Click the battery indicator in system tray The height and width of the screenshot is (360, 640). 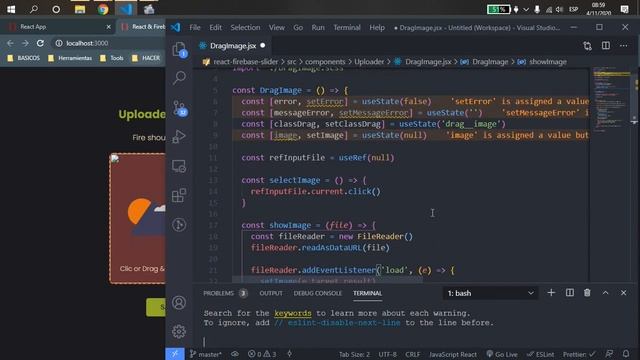498,9
